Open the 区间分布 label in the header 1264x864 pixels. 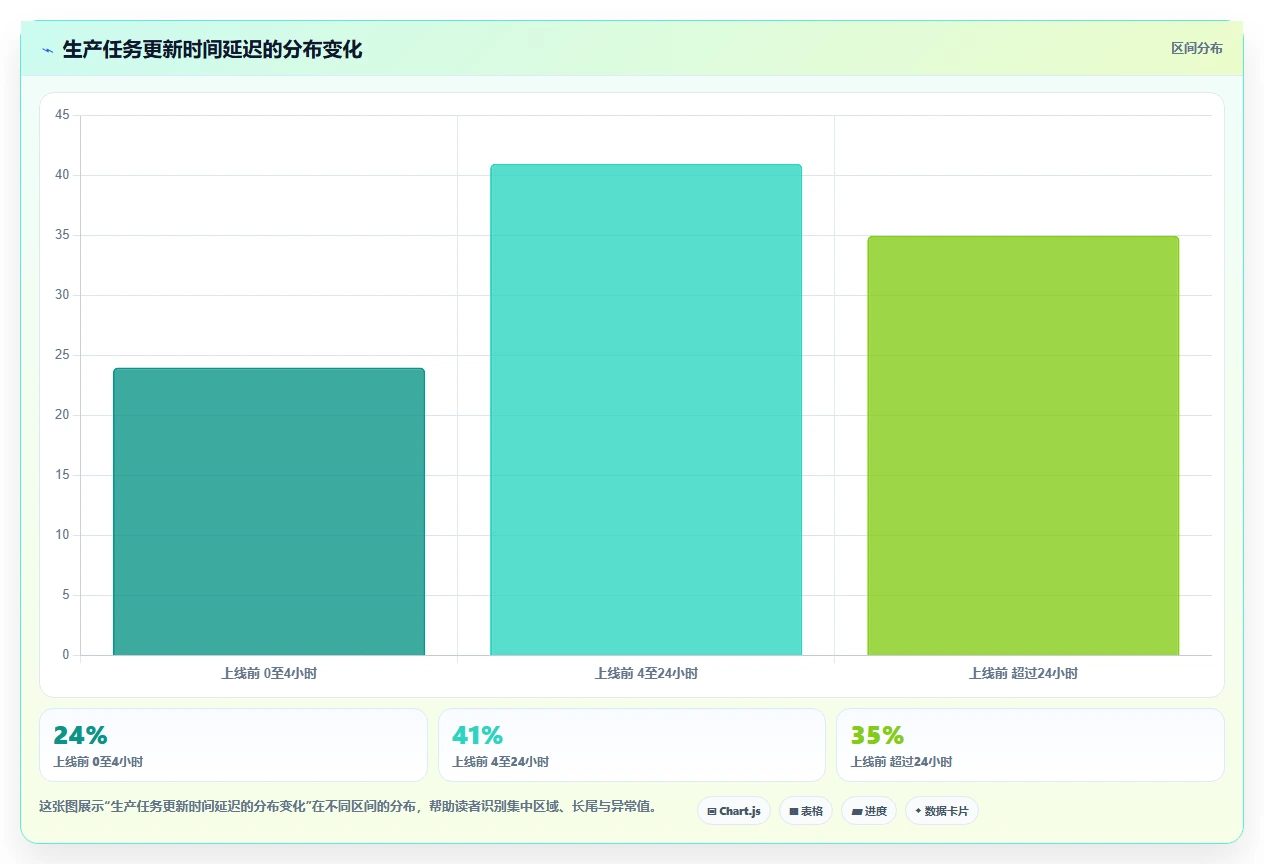pos(1197,48)
